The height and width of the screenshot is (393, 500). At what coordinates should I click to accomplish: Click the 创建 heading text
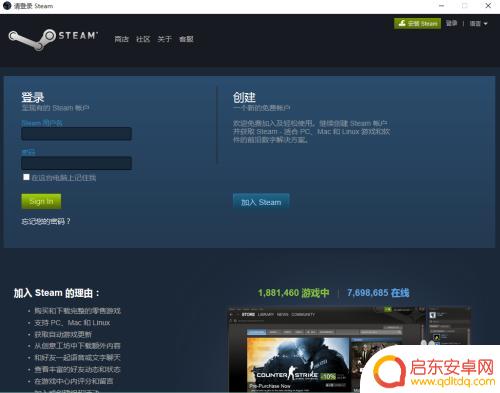pos(244,97)
